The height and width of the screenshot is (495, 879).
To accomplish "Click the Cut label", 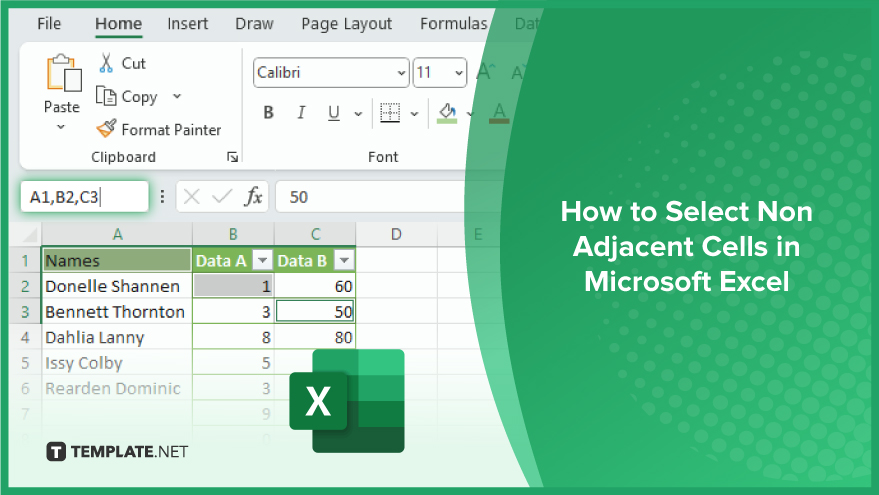I will click(133, 63).
